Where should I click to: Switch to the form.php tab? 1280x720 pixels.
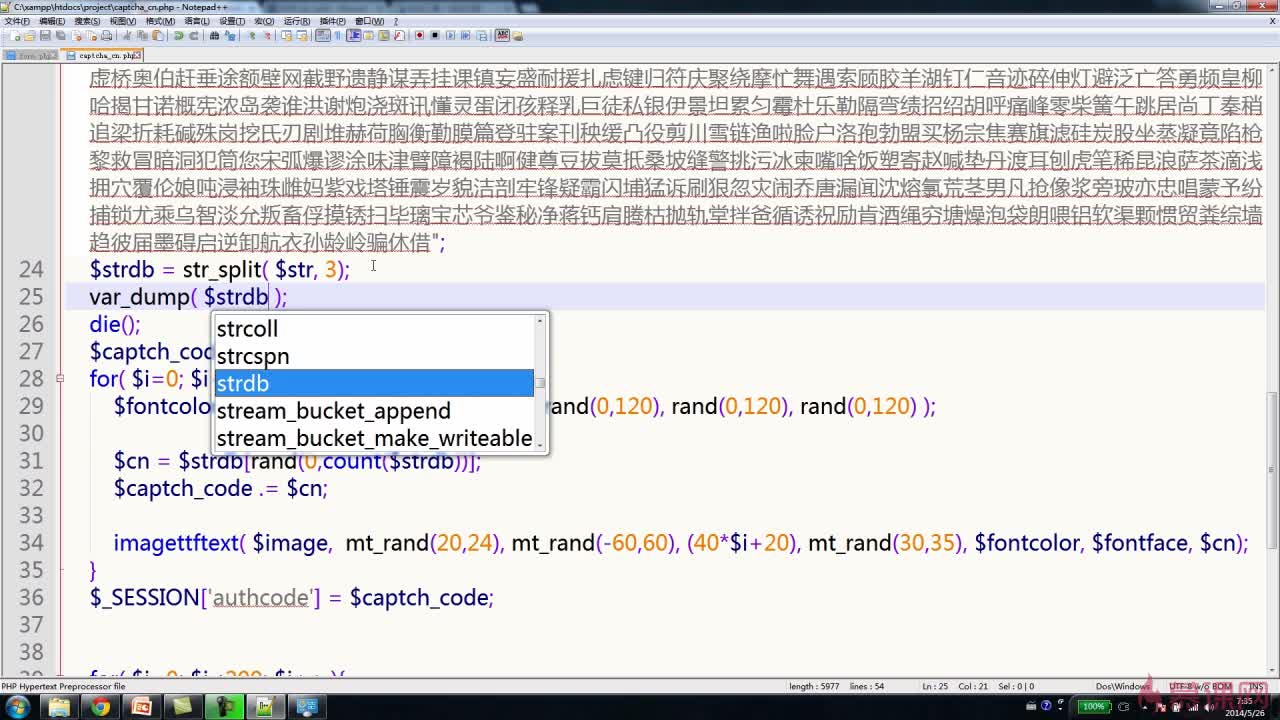coord(31,56)
